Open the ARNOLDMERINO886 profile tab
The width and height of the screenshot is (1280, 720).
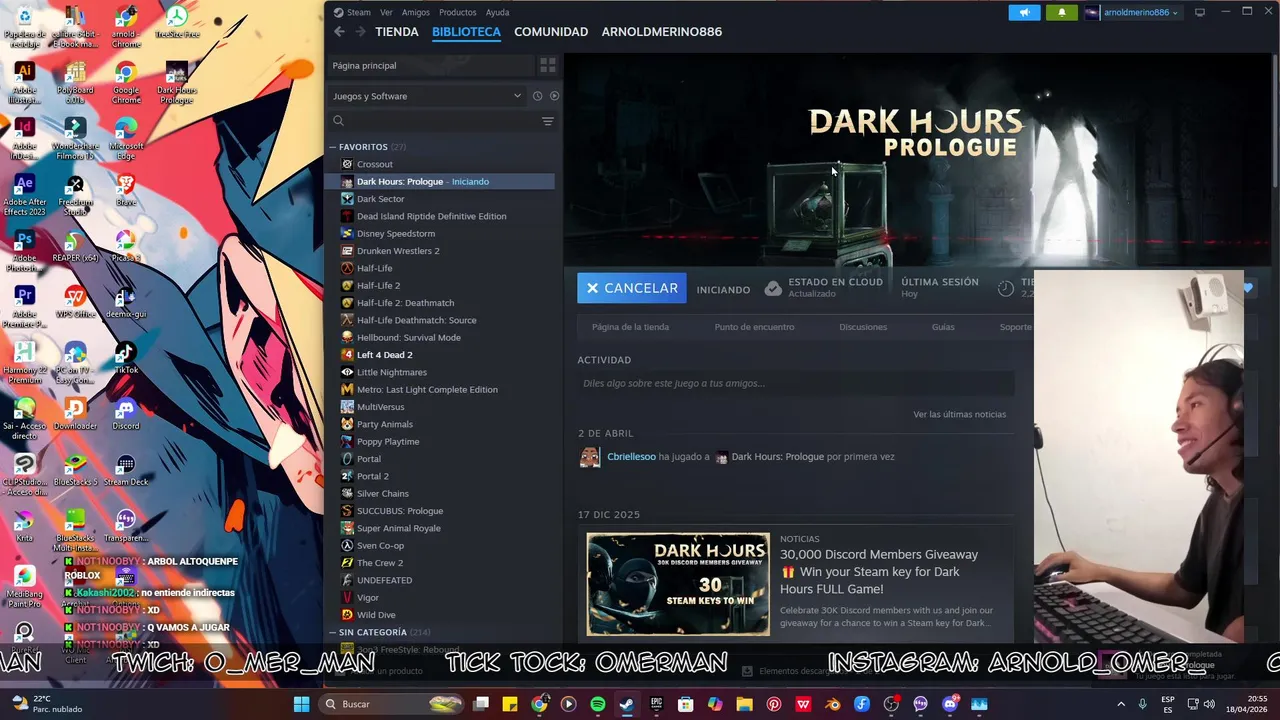coord(662,32)
